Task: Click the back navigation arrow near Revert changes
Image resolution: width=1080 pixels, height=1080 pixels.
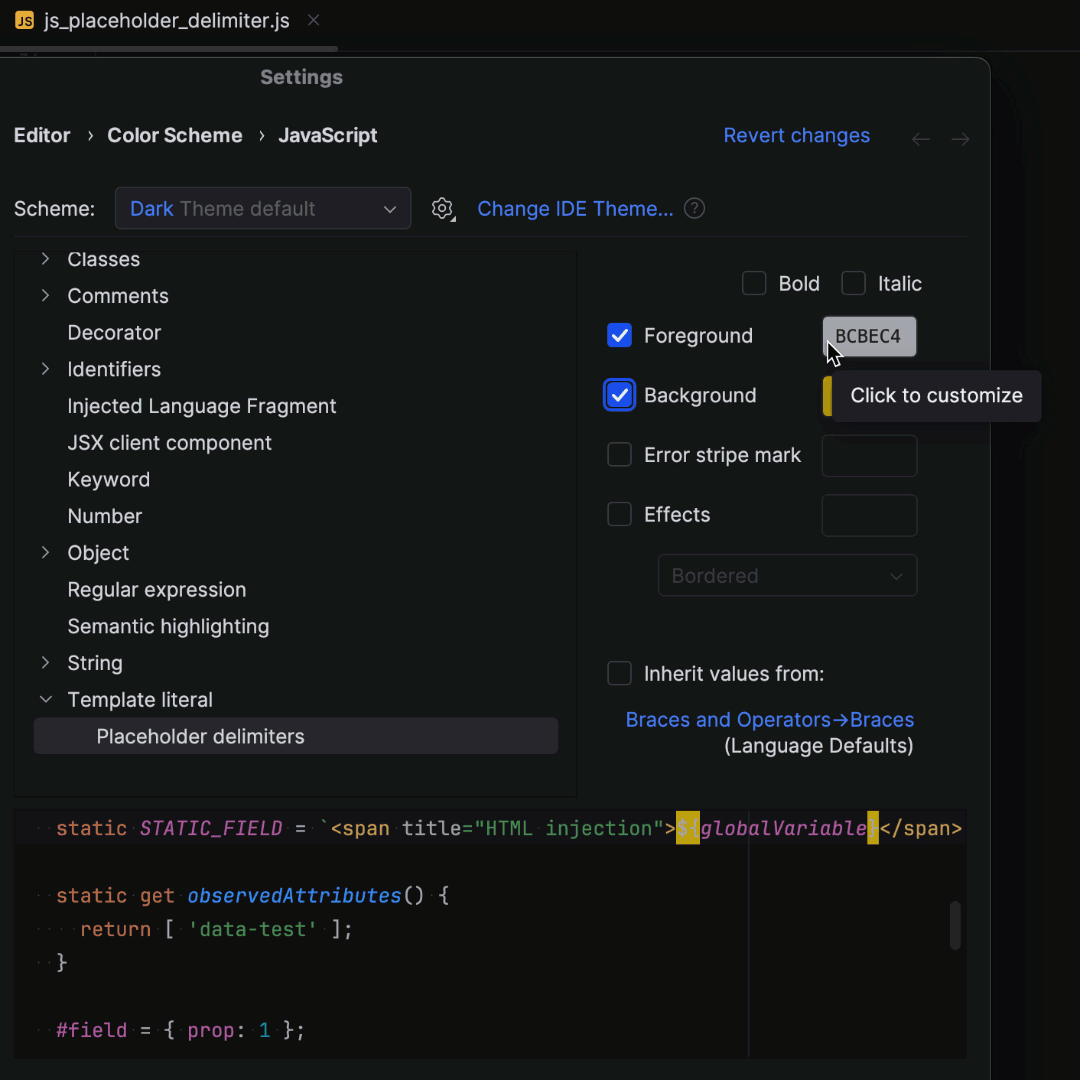Action: [920, 139]
